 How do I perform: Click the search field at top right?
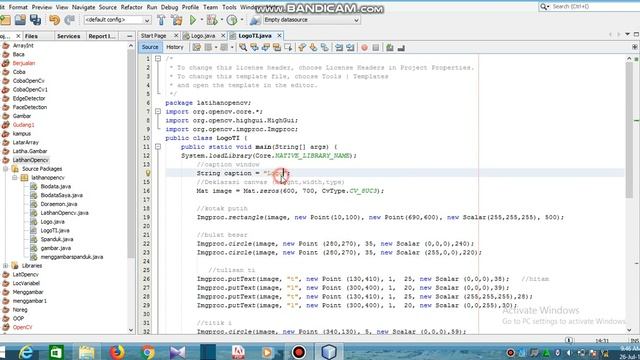coord(589,7)
